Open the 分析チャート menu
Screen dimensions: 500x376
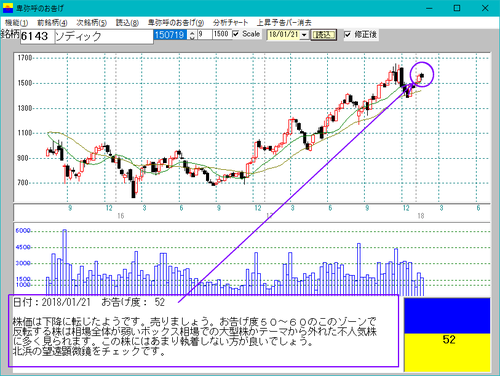pyautogui.click(x=230, y=23)
